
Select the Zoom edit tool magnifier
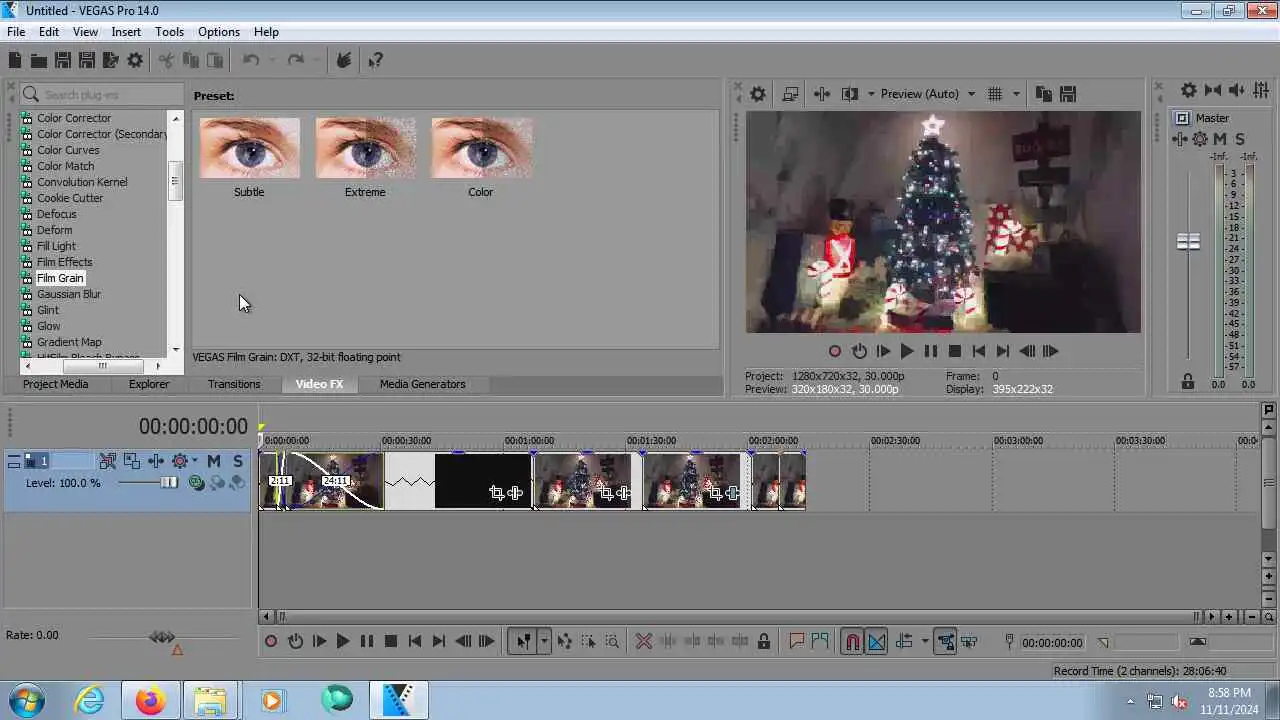(612, 642)
